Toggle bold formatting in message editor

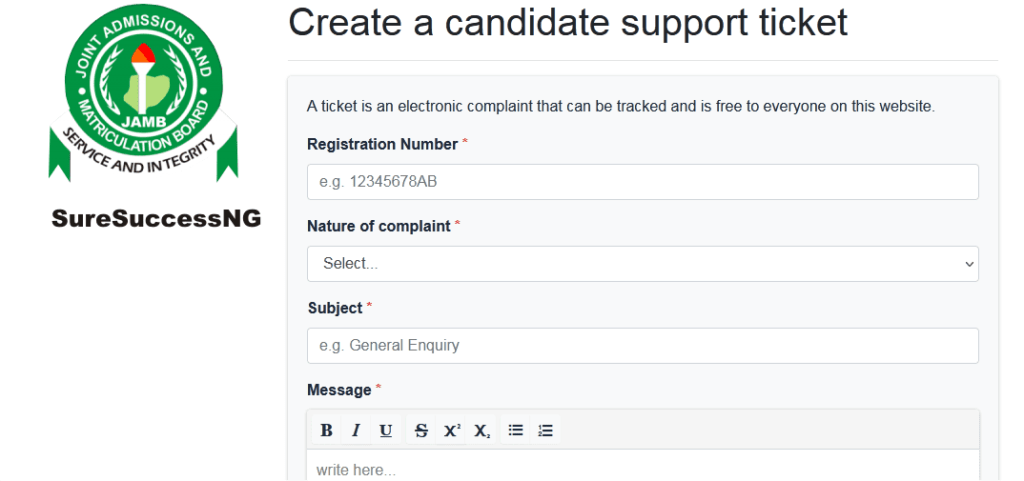point(326,431)
